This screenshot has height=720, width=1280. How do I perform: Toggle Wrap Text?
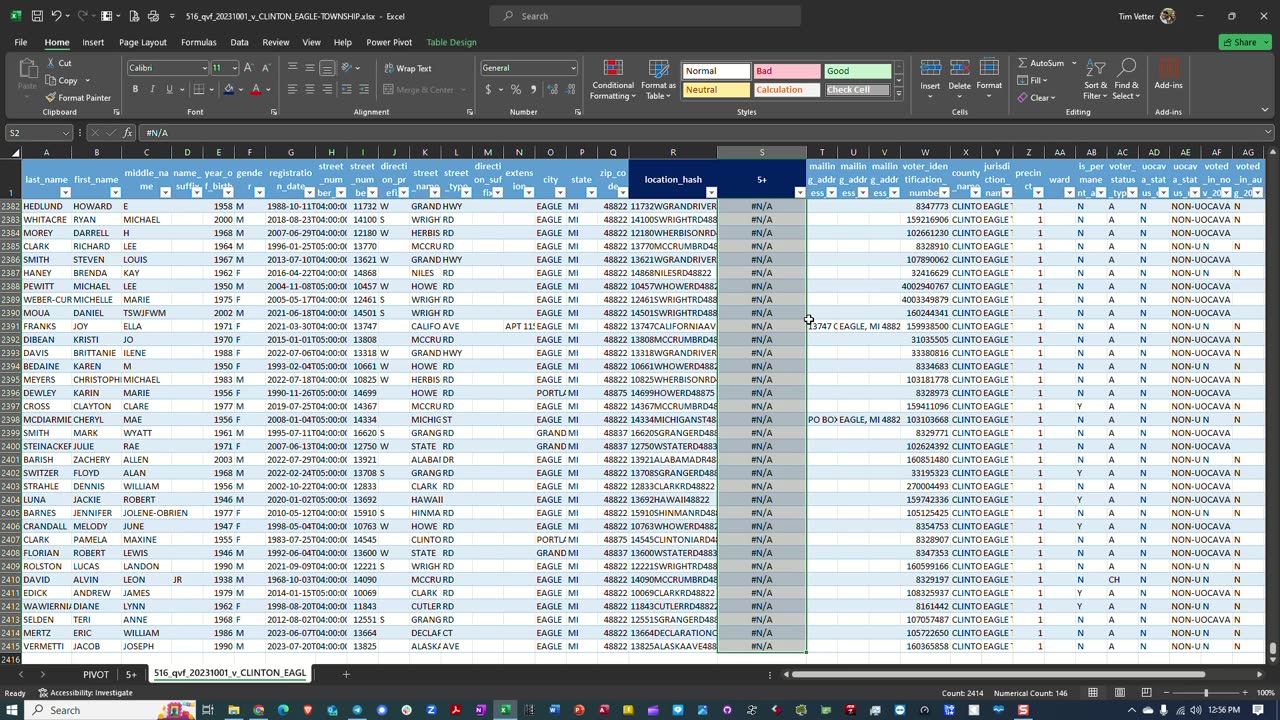click(x=407, y=68)
